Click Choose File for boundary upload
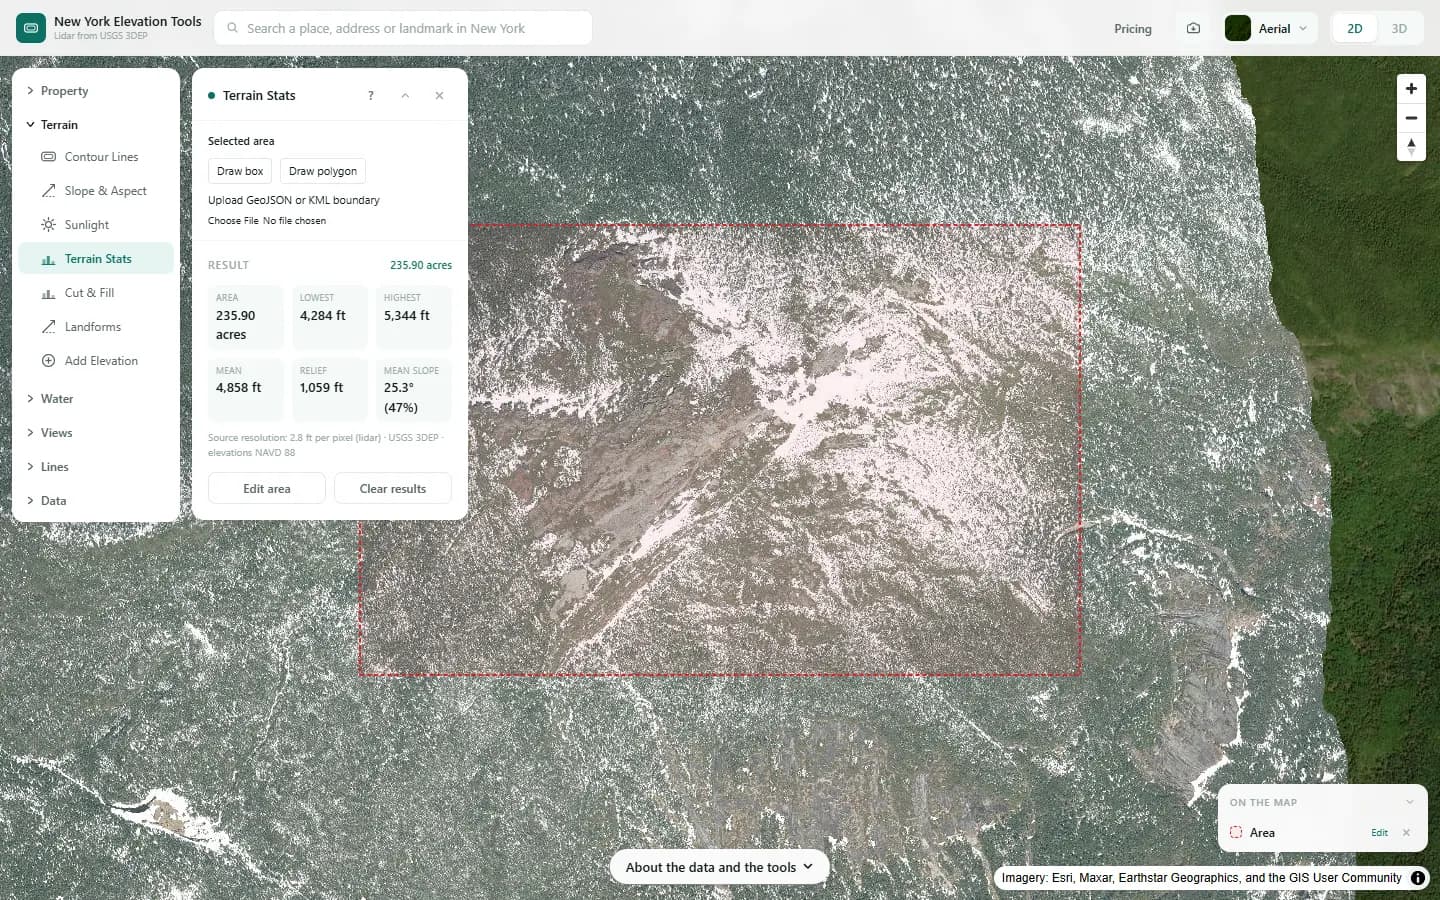 click(233, 221)
